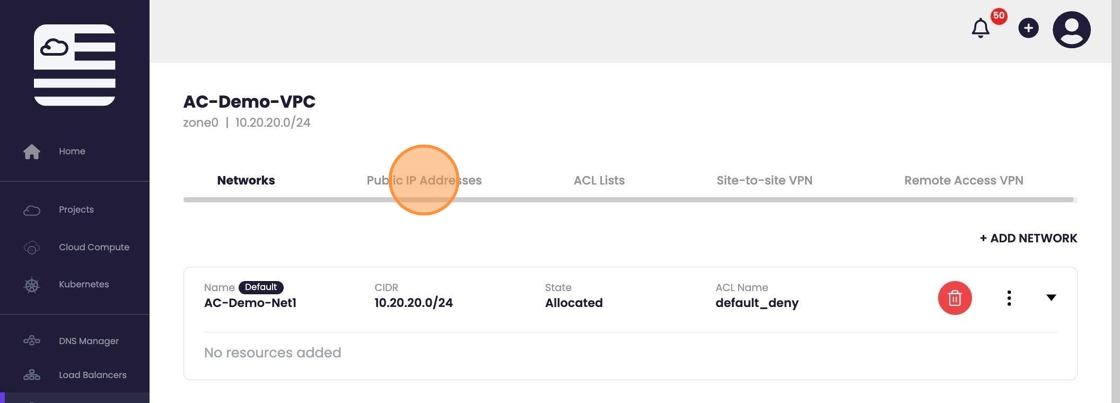Click the Load Balancers icon
This screenshot has height=403, width=1120.
point(32,375)
